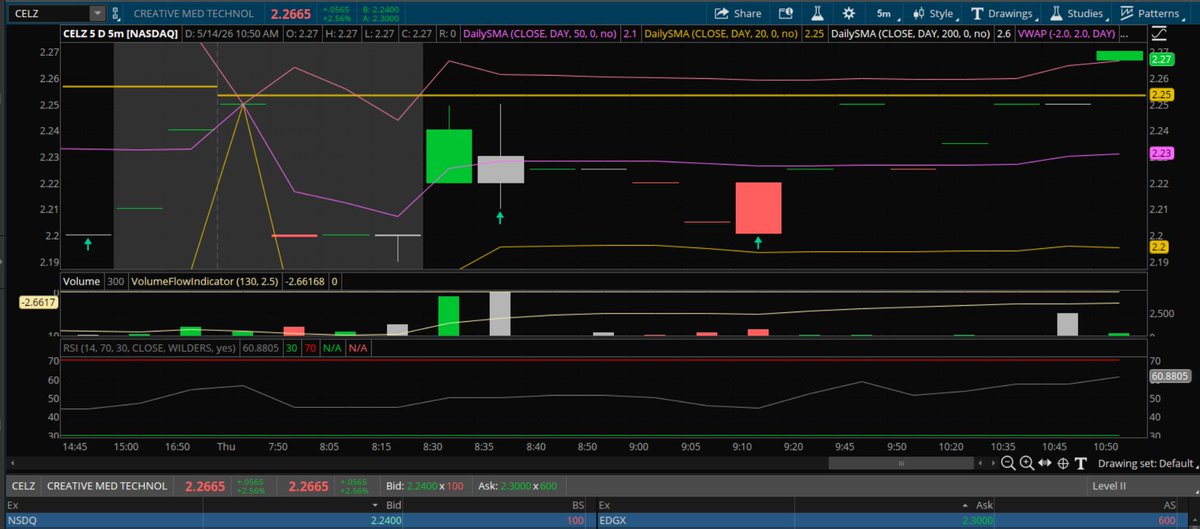Open the Patterns menu
This screenshot has width=1200, height=529.
[x=1155, y=14]
